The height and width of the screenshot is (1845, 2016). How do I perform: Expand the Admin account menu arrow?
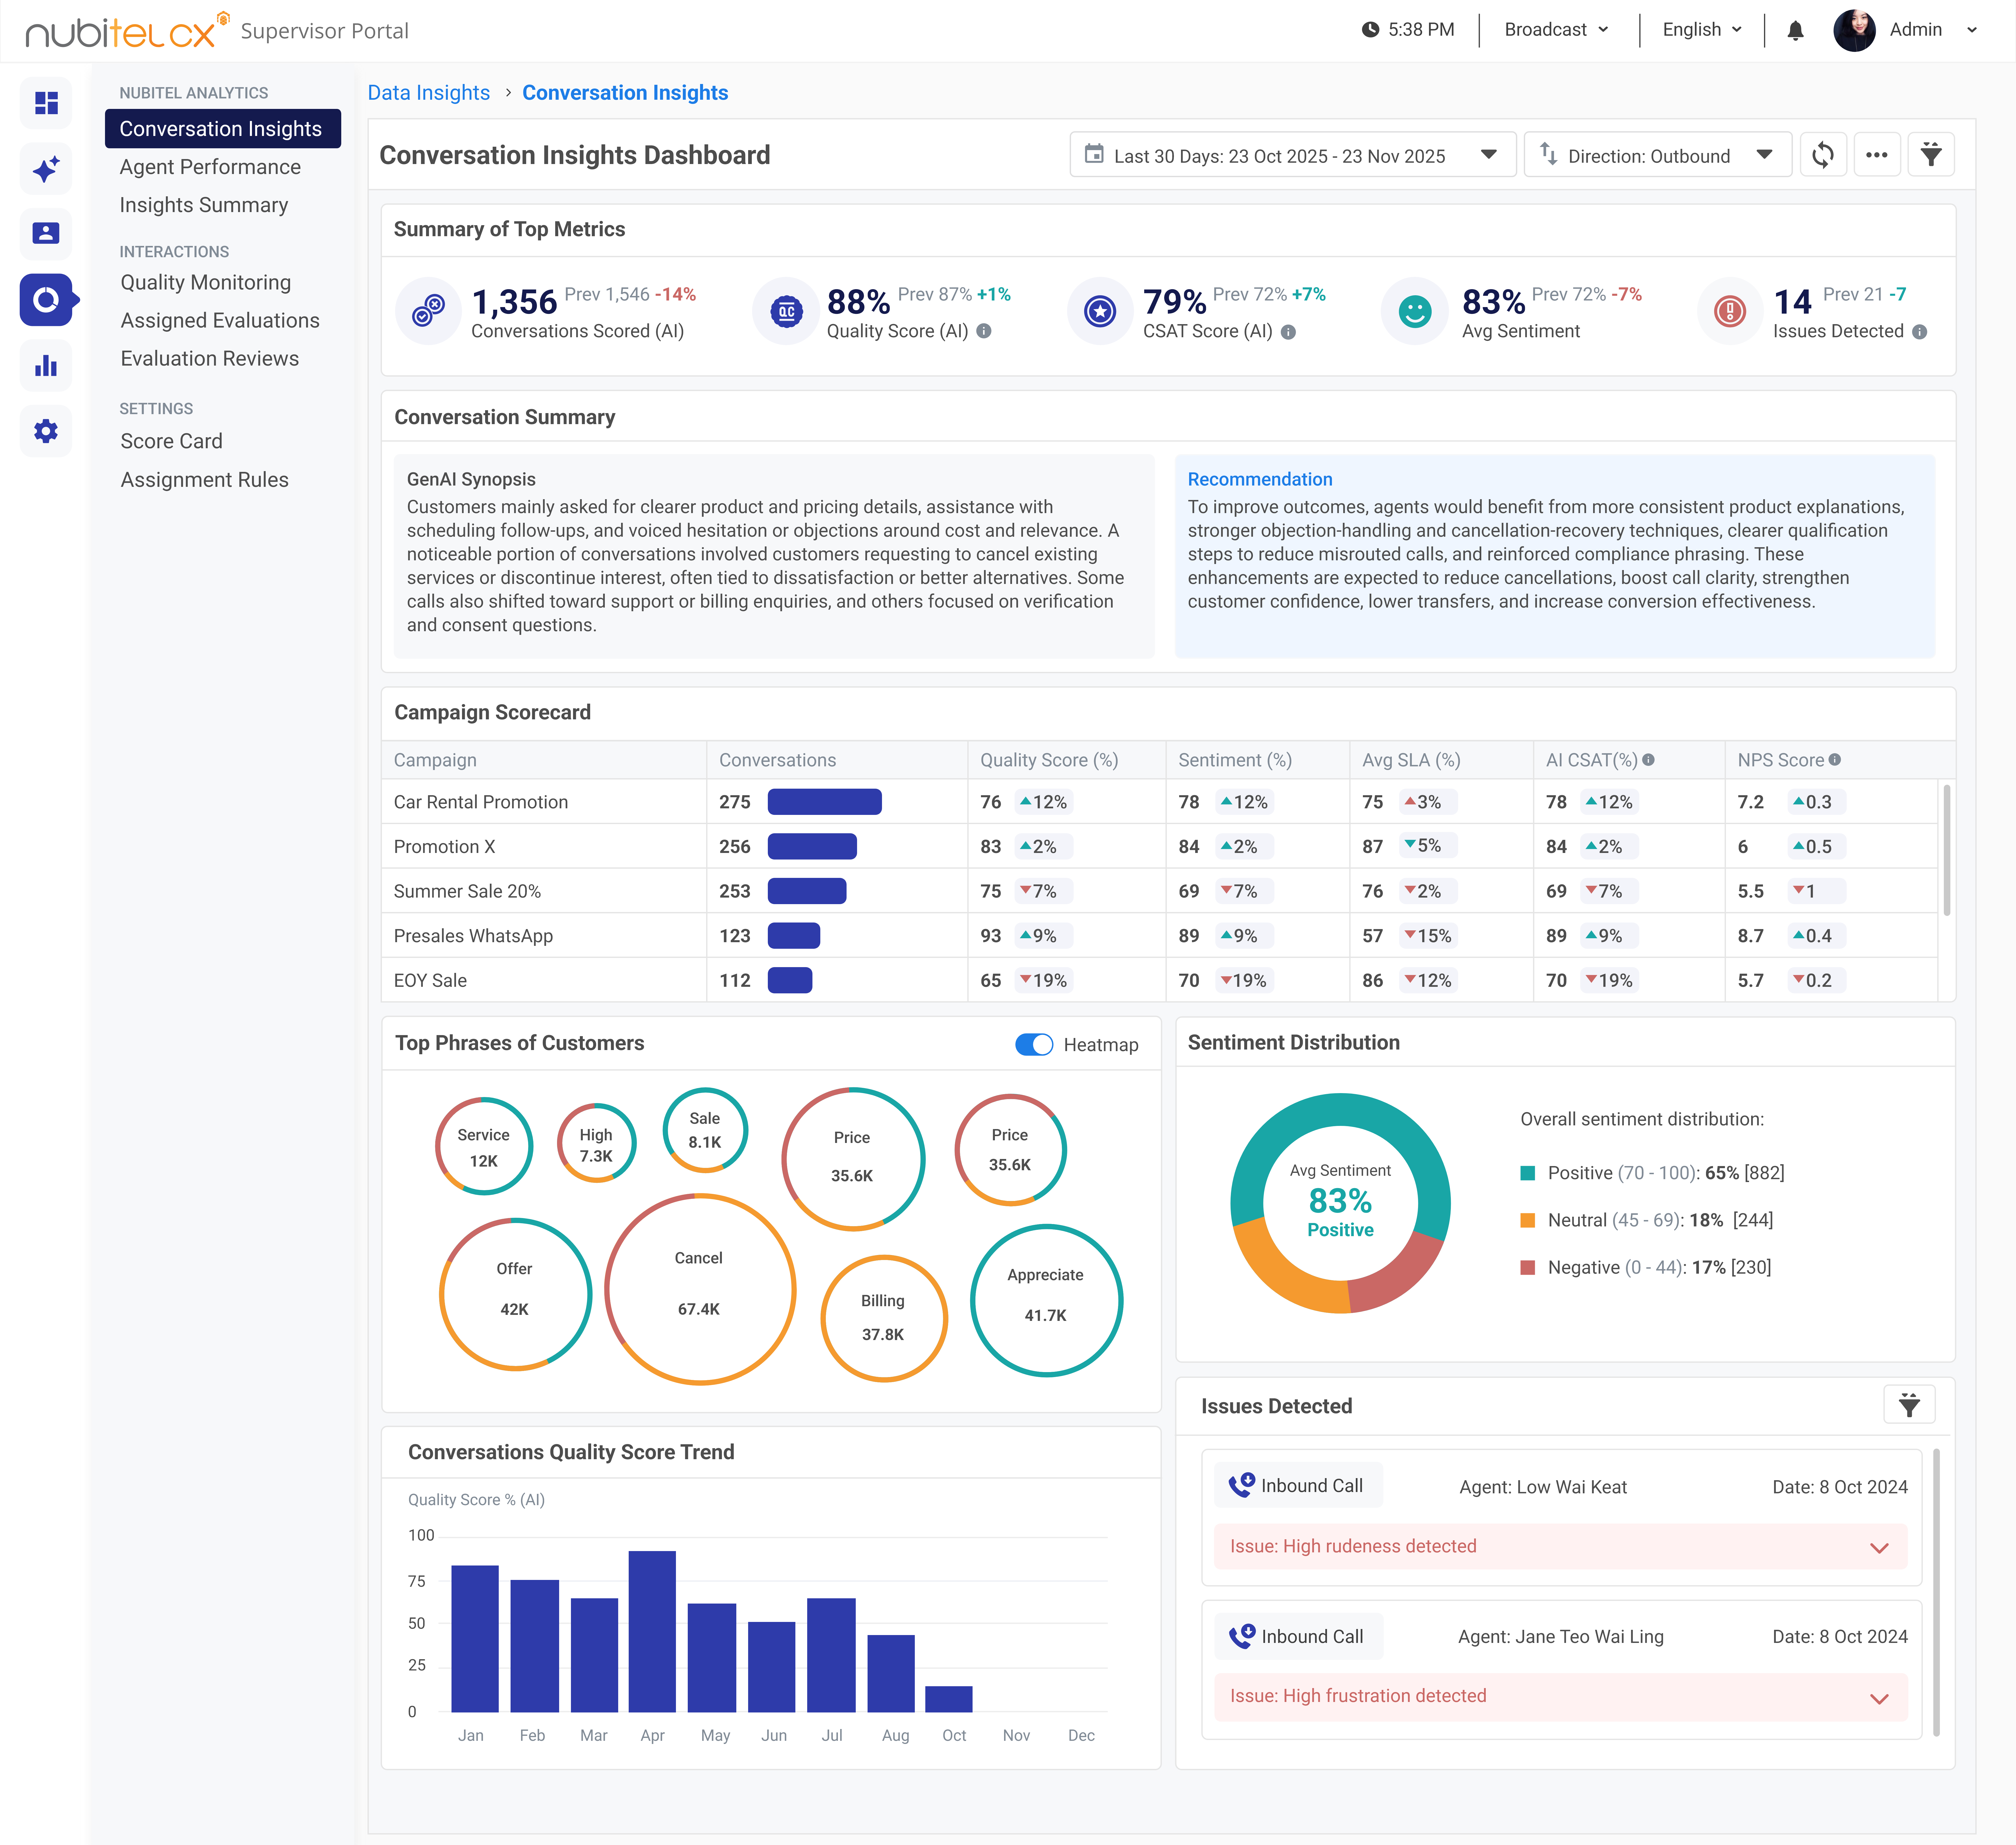(1972, 30)
